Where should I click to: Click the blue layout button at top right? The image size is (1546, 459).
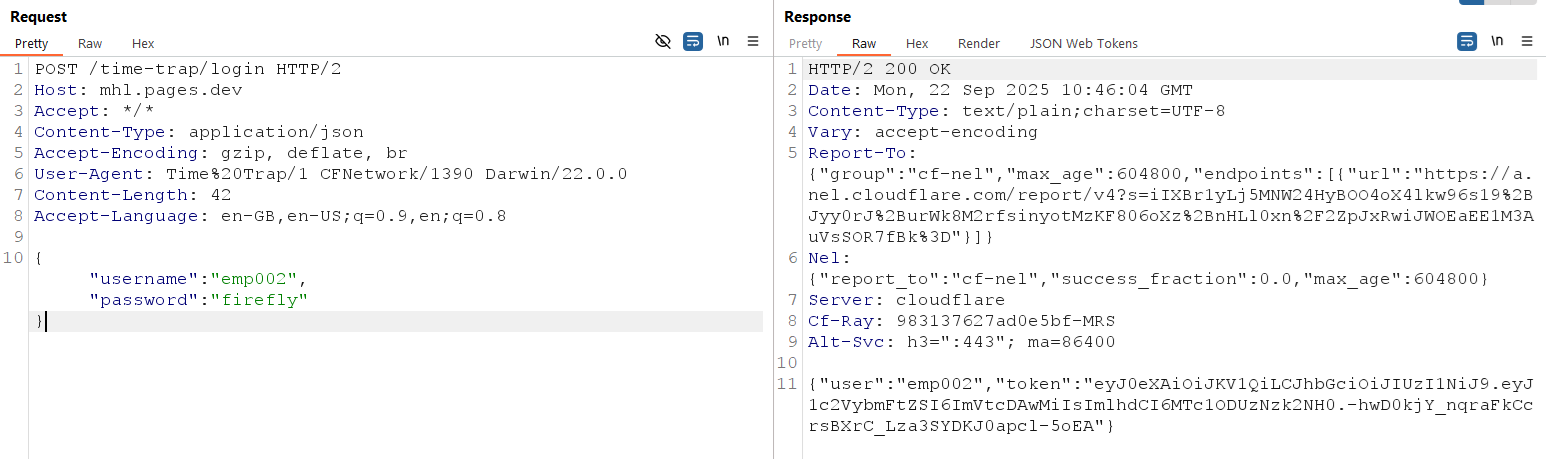tap(1472, 3)
